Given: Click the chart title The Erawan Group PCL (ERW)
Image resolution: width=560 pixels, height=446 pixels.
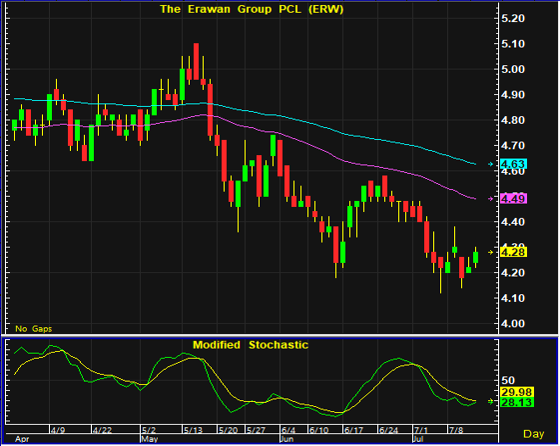Looking at the screenshot, I should [x=251, y=9].
